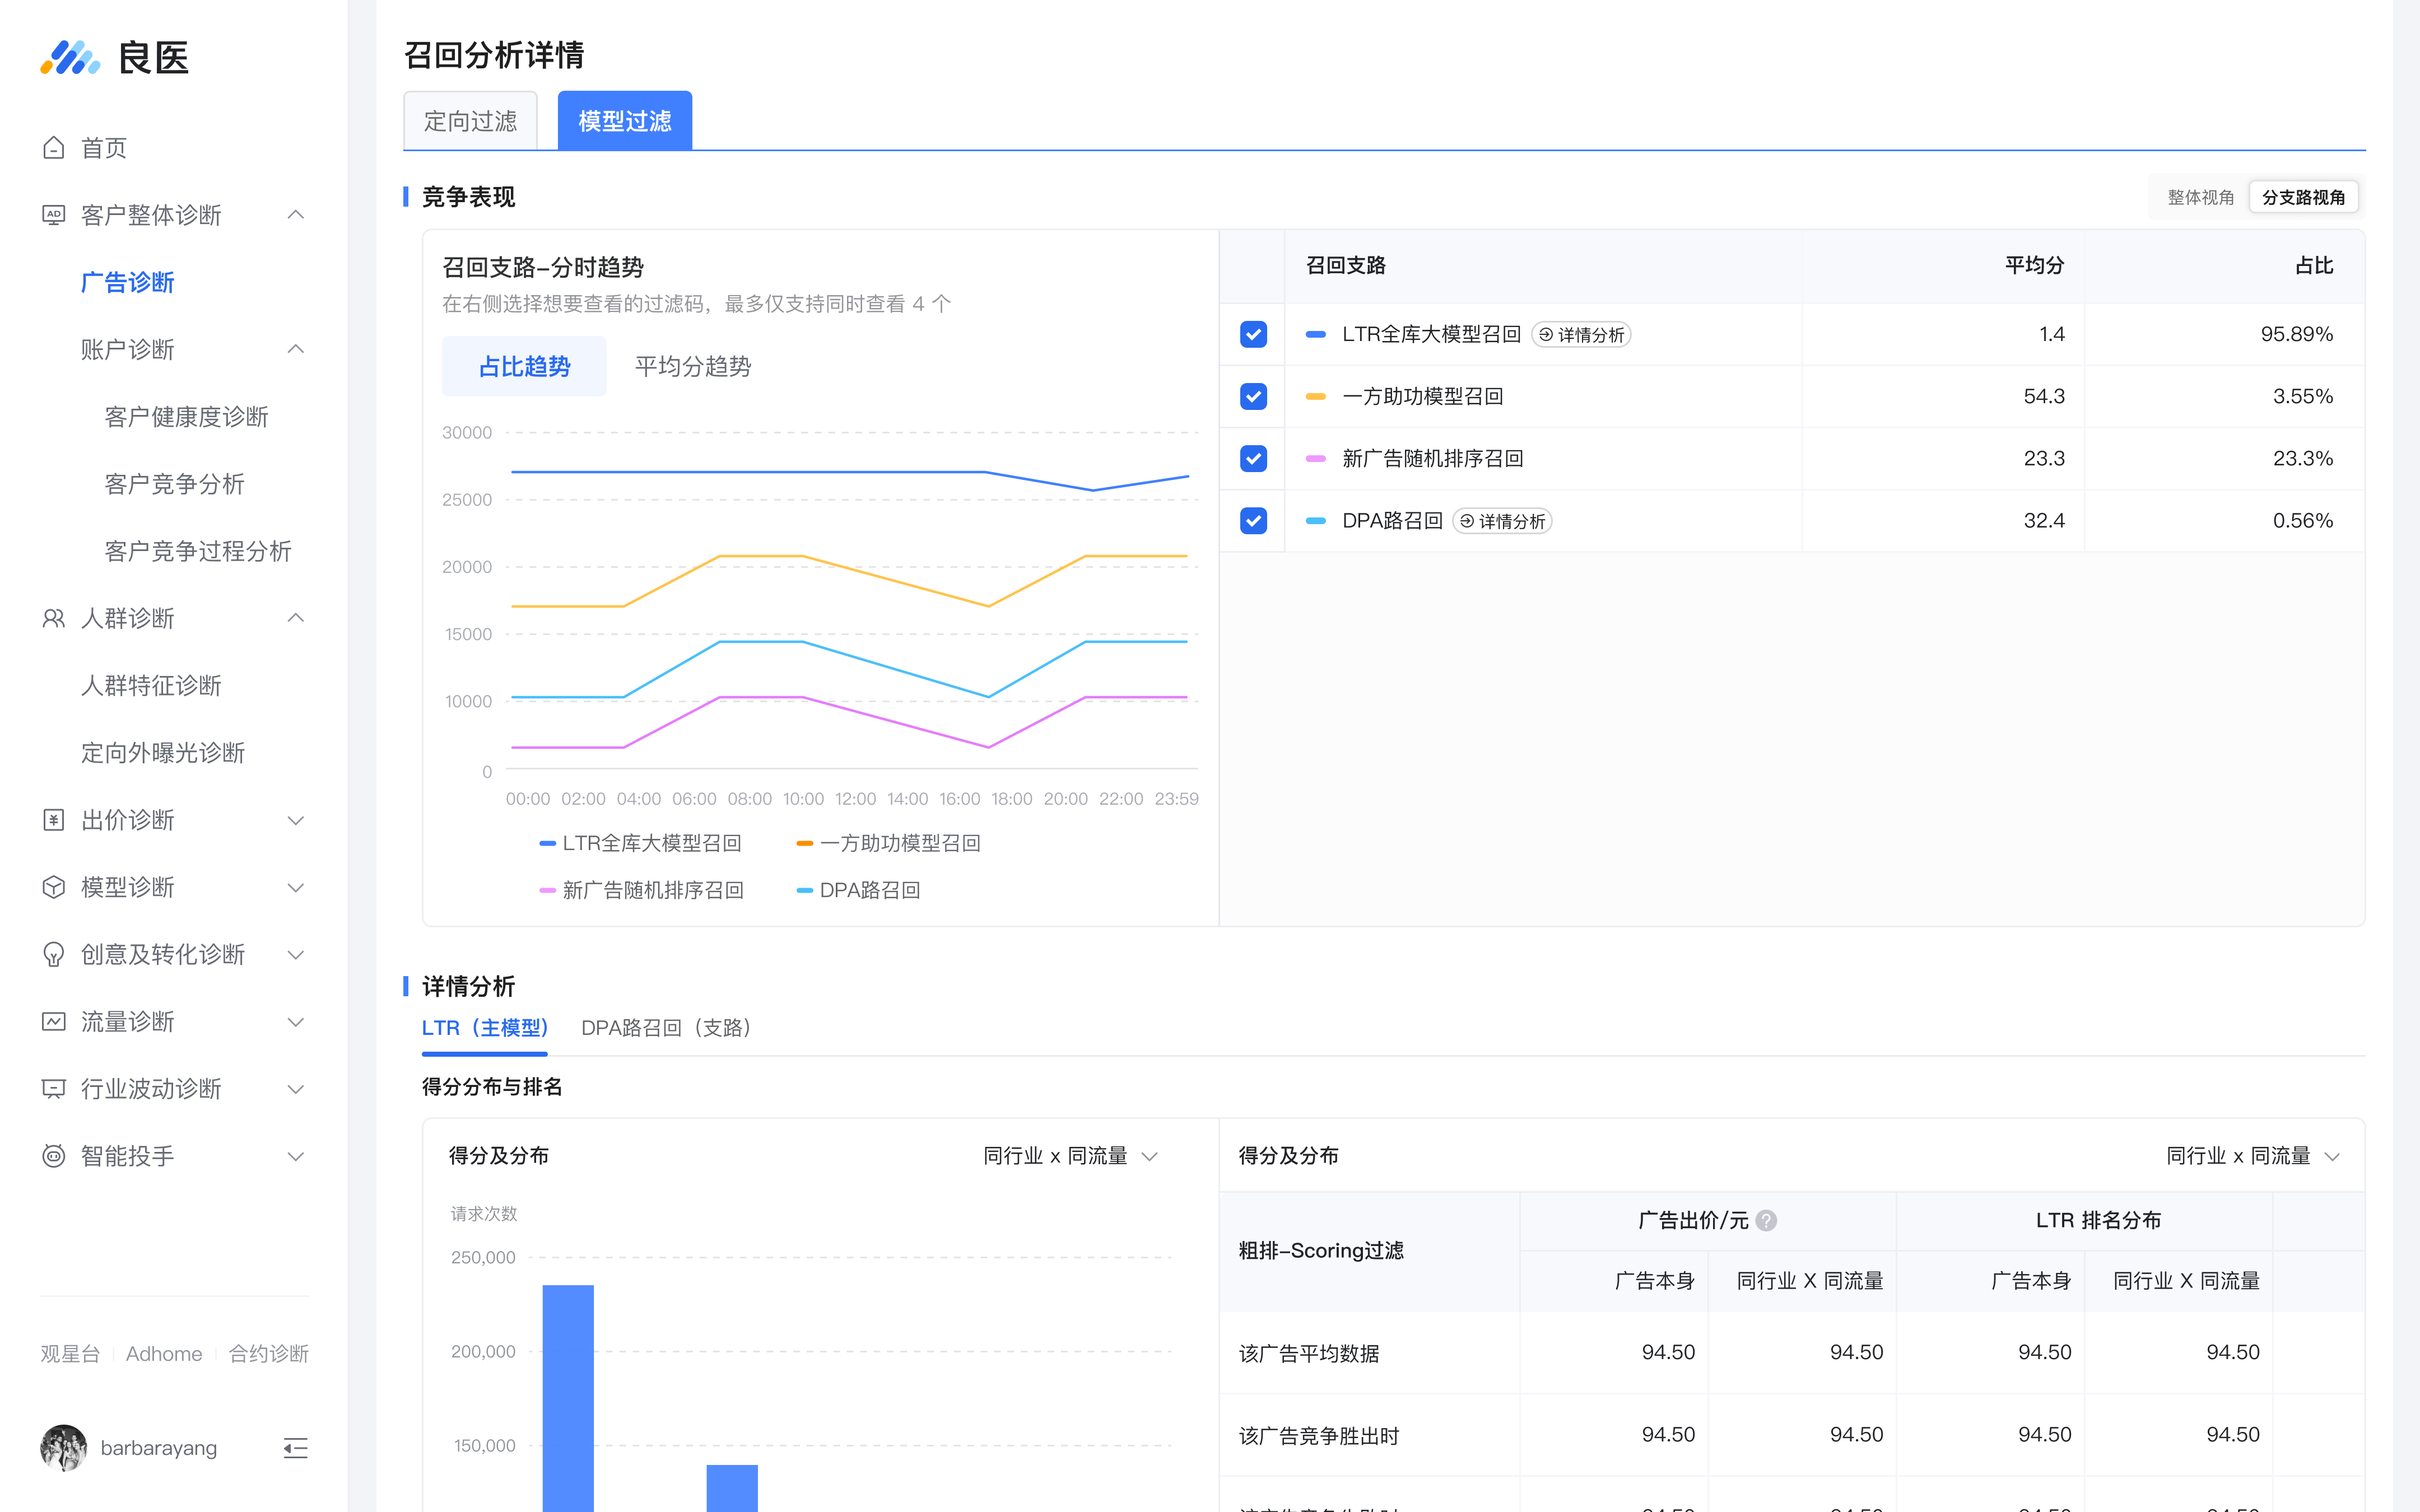Open the Adhome footer link

coord(164,1354)
